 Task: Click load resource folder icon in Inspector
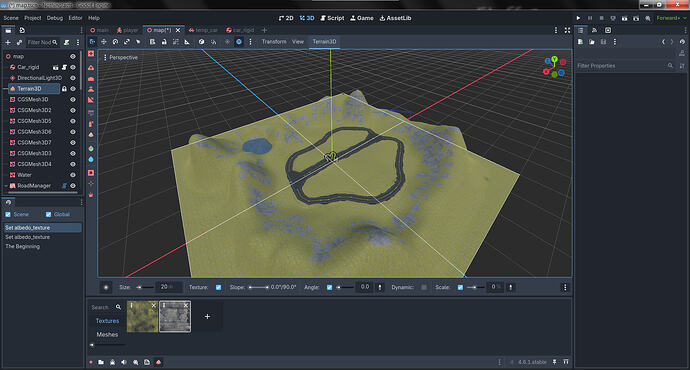(592, 42)
